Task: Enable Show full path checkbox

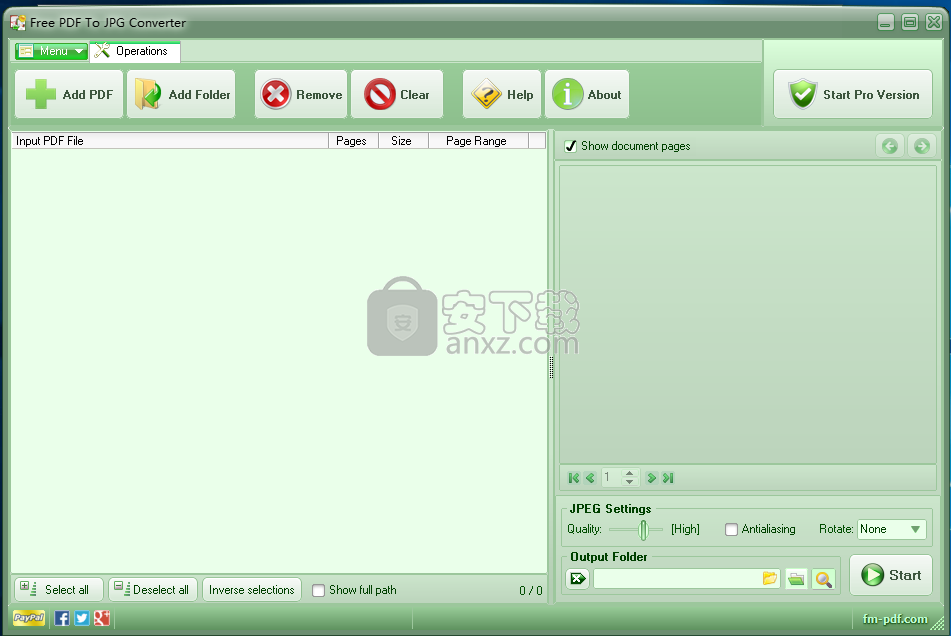Action: [318, 590]
